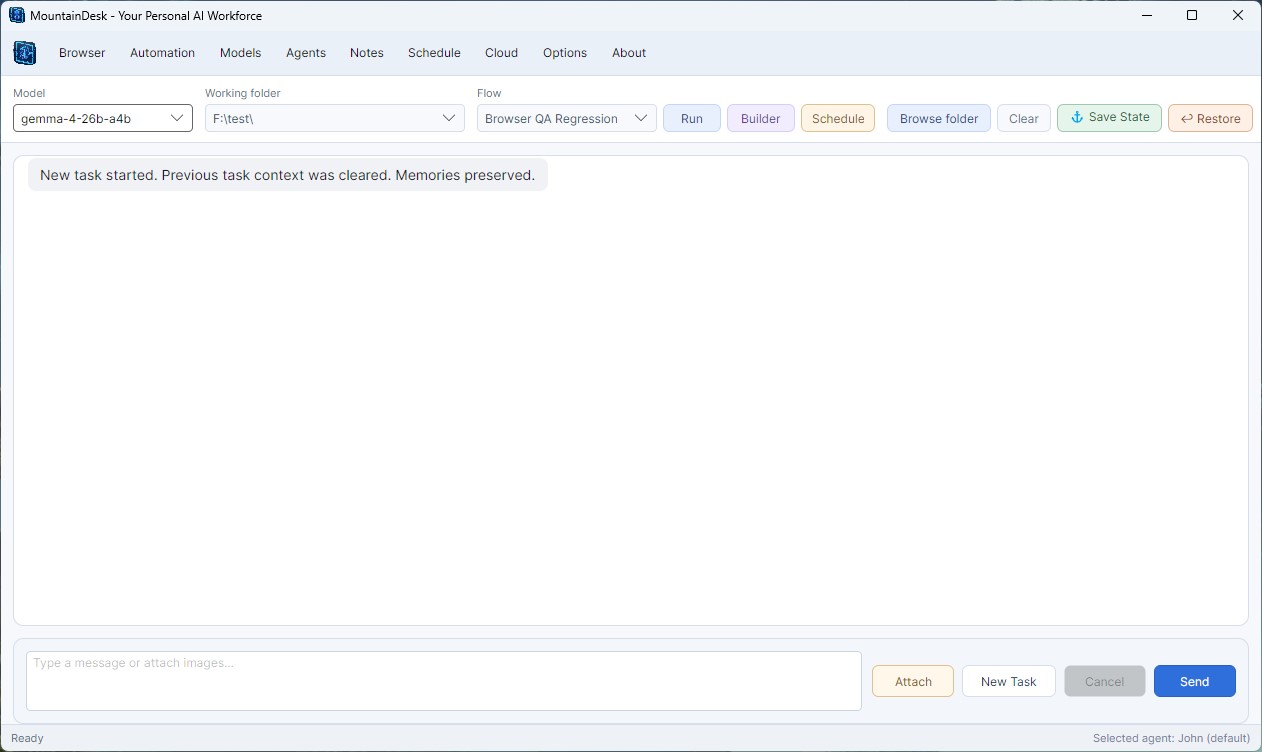Start a New Task
This screenshot has width=1262, height=752.
click(1009, 681)
